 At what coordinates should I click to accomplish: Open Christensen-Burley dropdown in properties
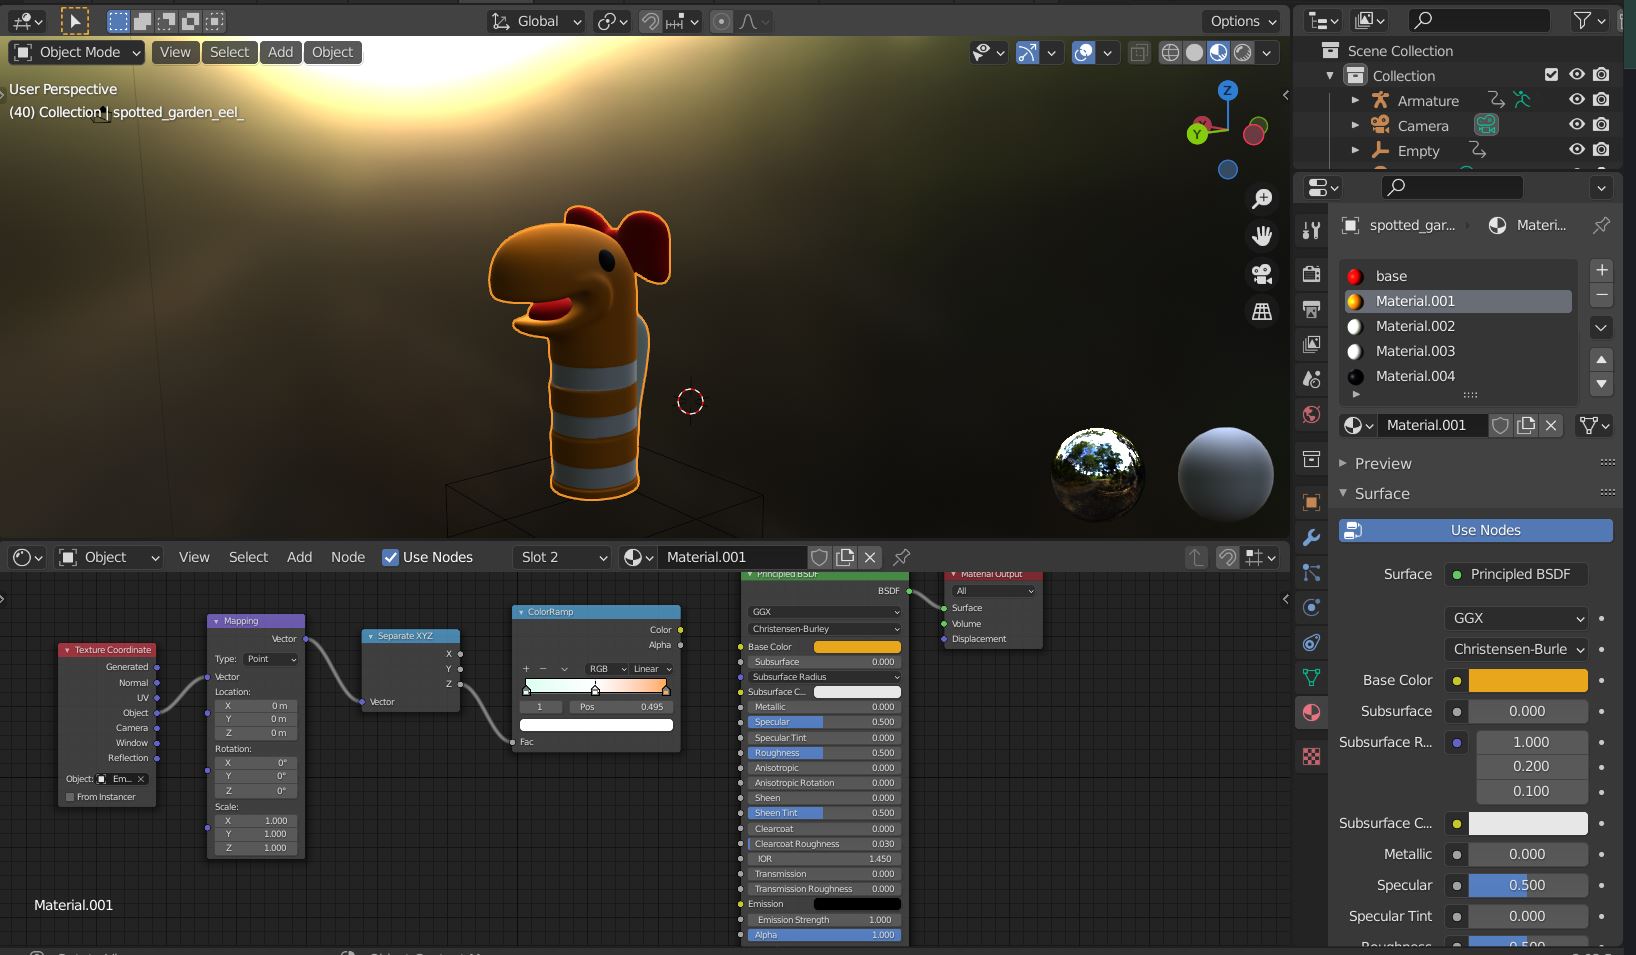(x=1516, y=649)
